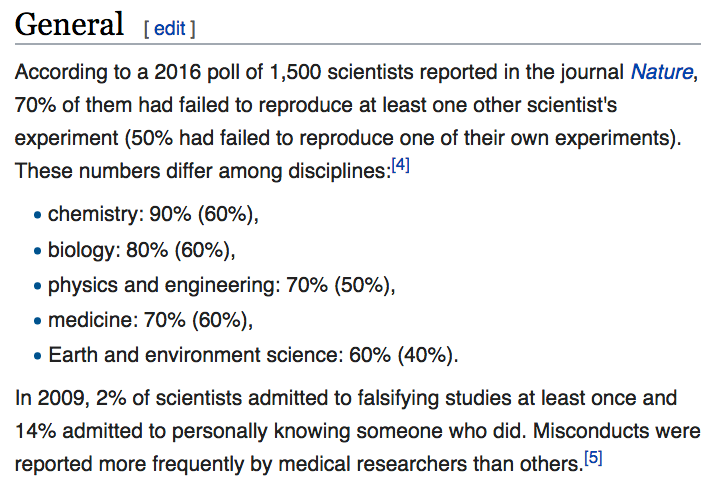Click the text "In 2009" in last paragraph
The width and height of the screenshot is (710, 489).
pos(50,398)
